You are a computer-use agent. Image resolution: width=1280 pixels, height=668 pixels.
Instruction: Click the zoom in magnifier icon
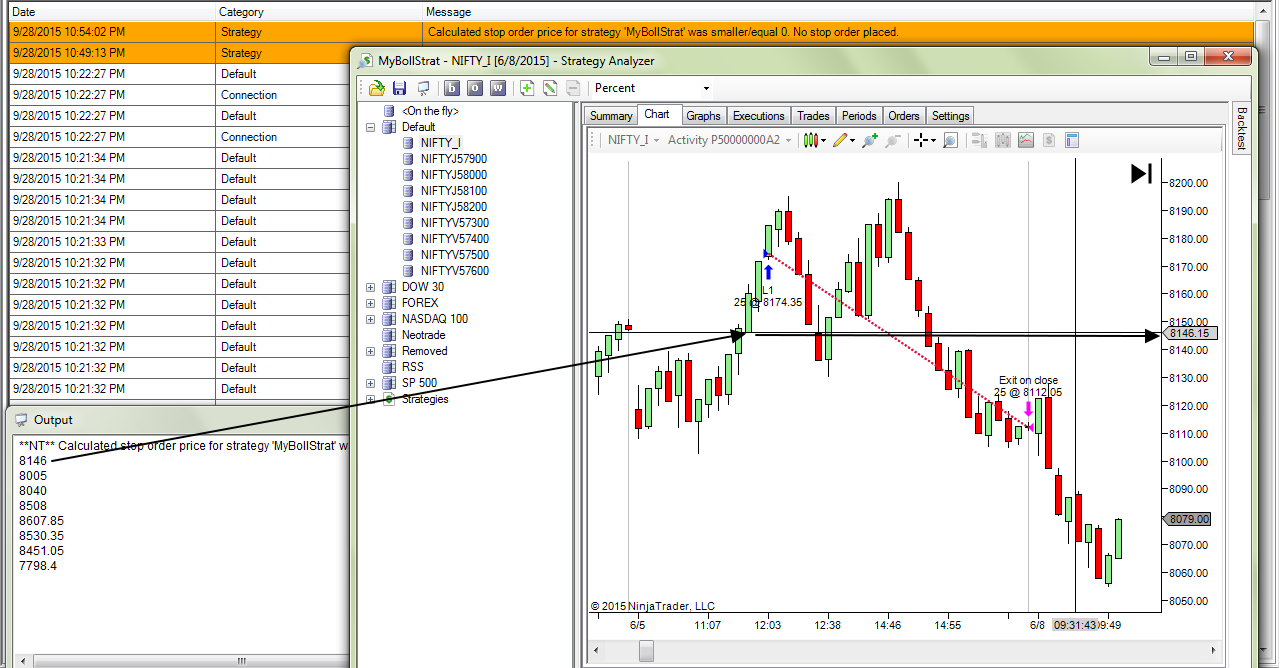coord(870,140)
